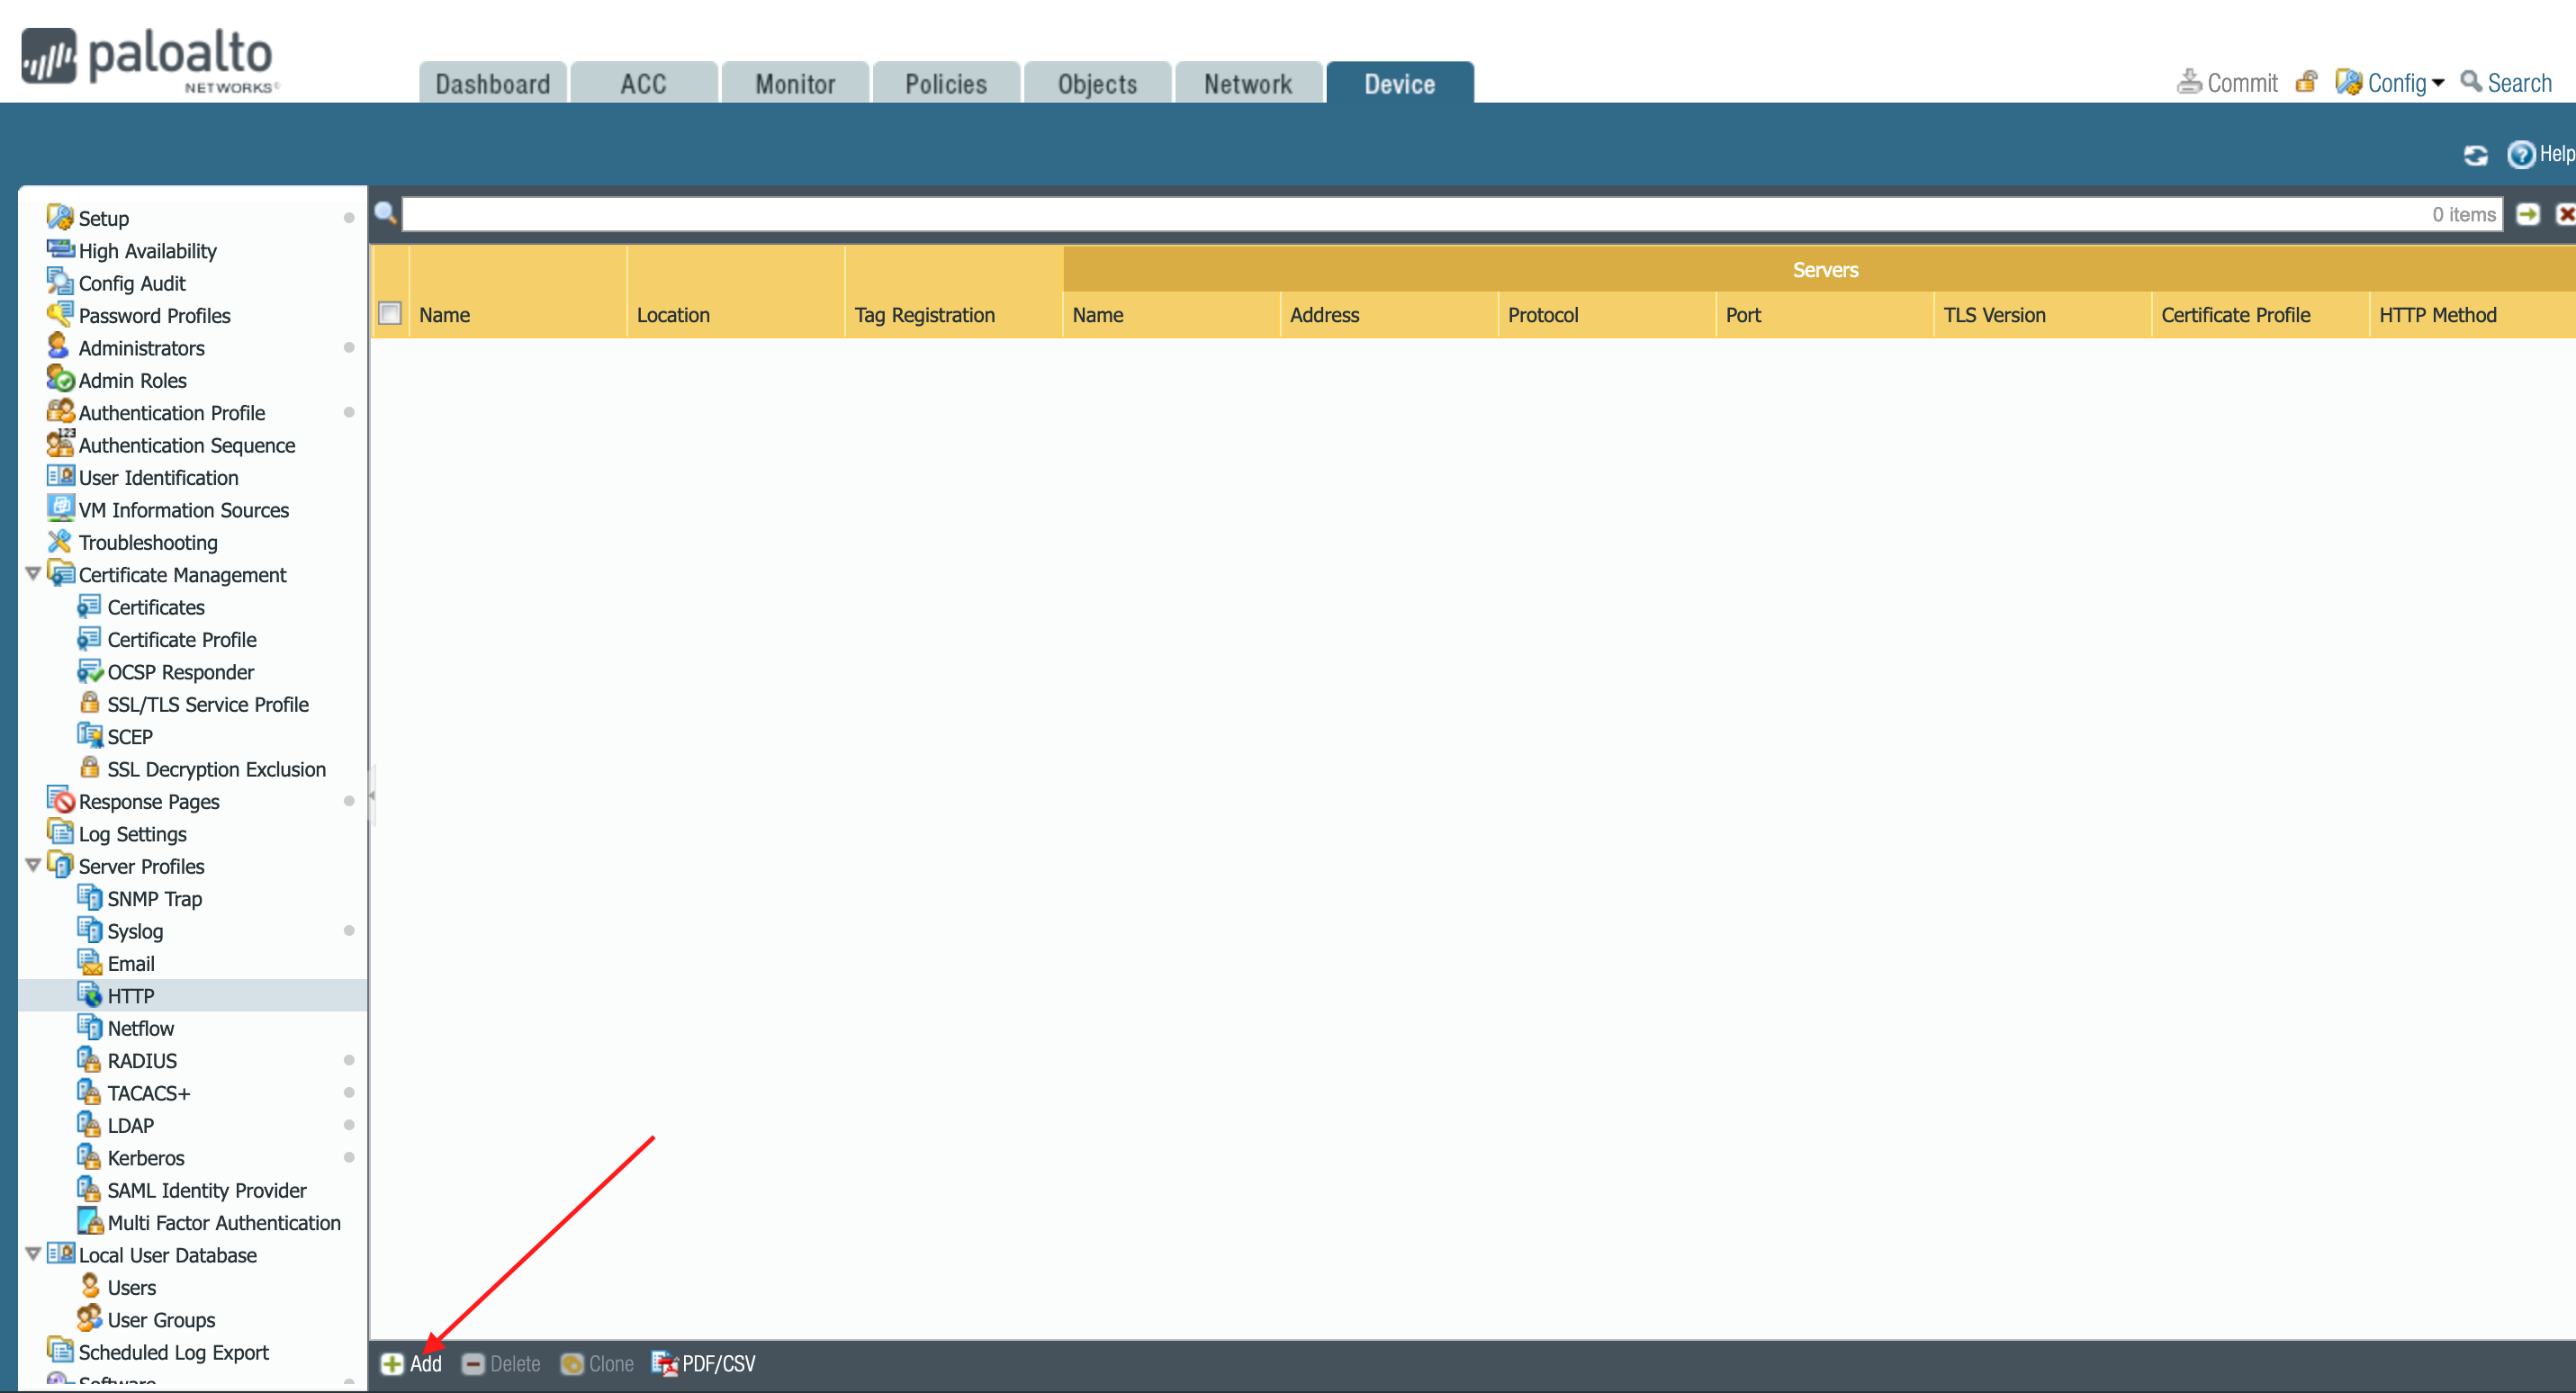The width and height of the screenshot is (2576, 1393).
Task: Click the refresh icon near Help
Action: click(2476, 155)
